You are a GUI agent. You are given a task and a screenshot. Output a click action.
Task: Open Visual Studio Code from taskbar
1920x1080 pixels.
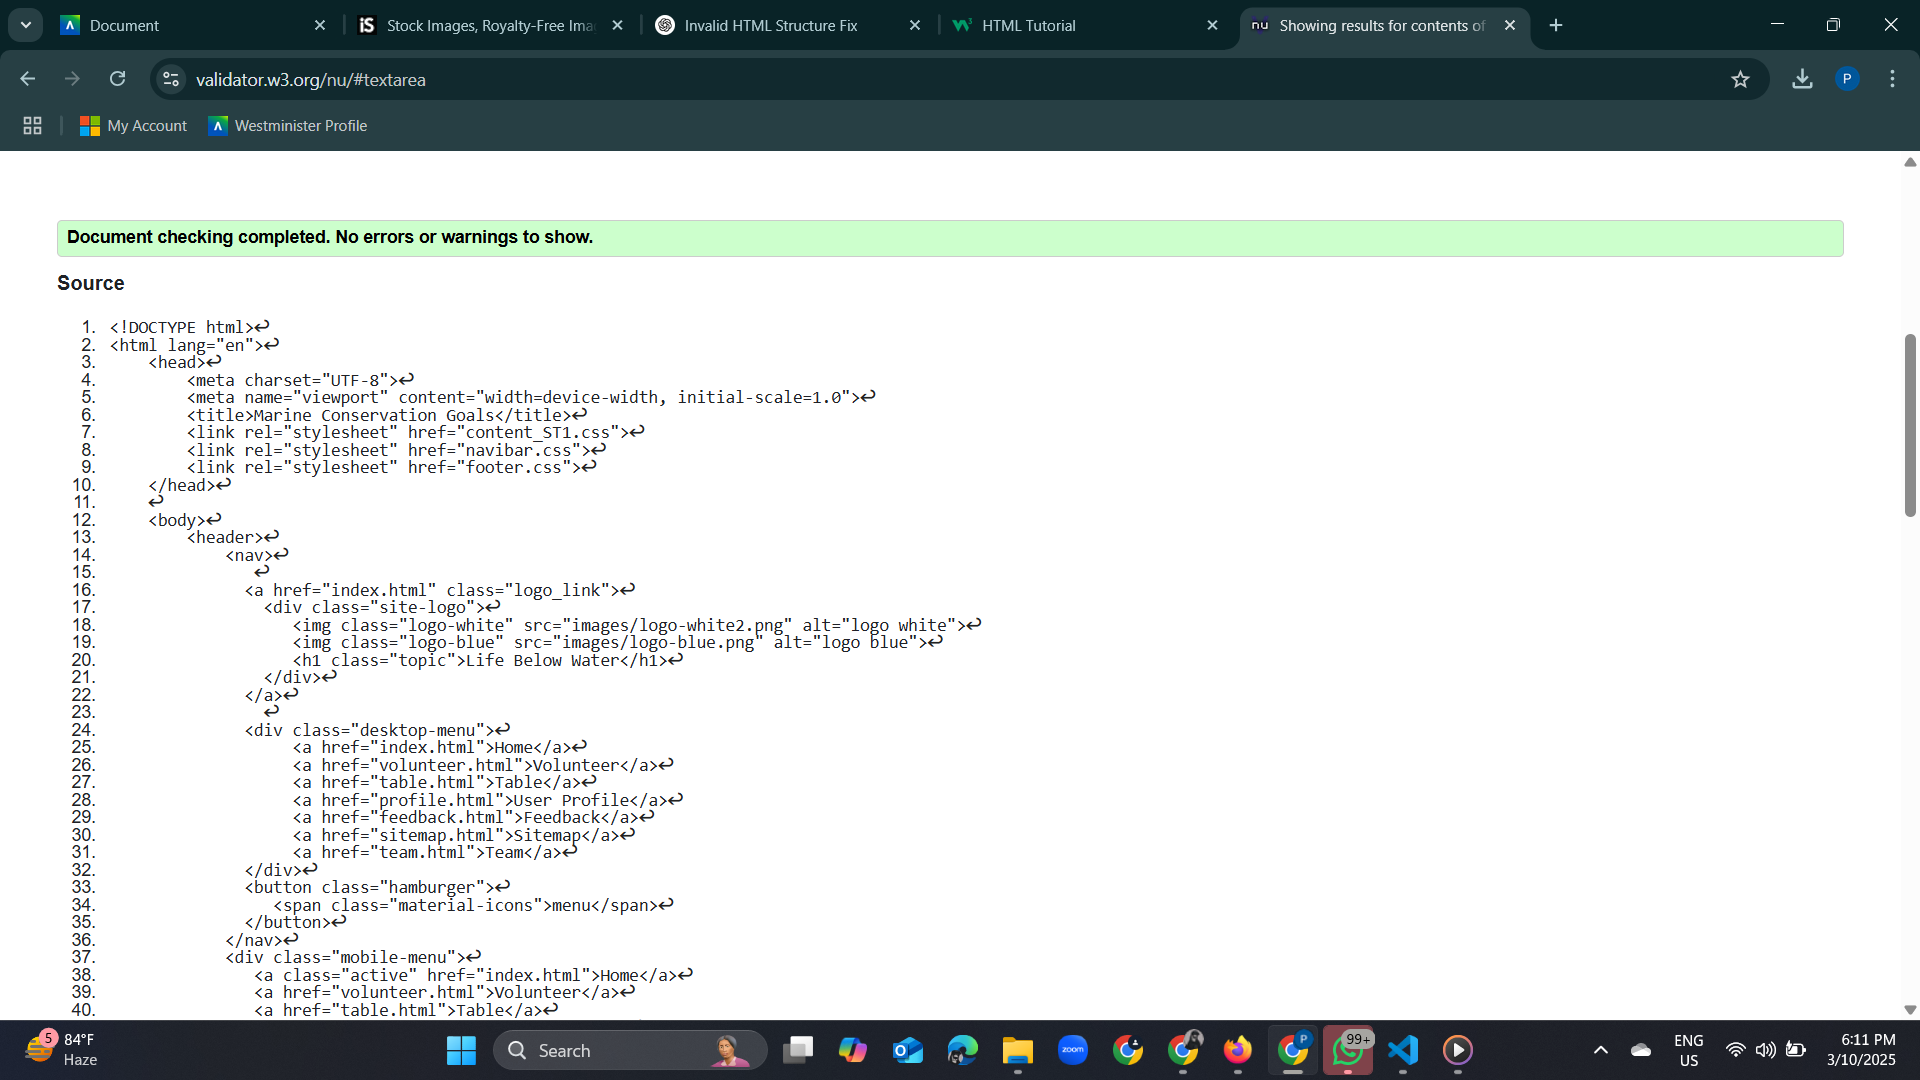[1403, 1050]
